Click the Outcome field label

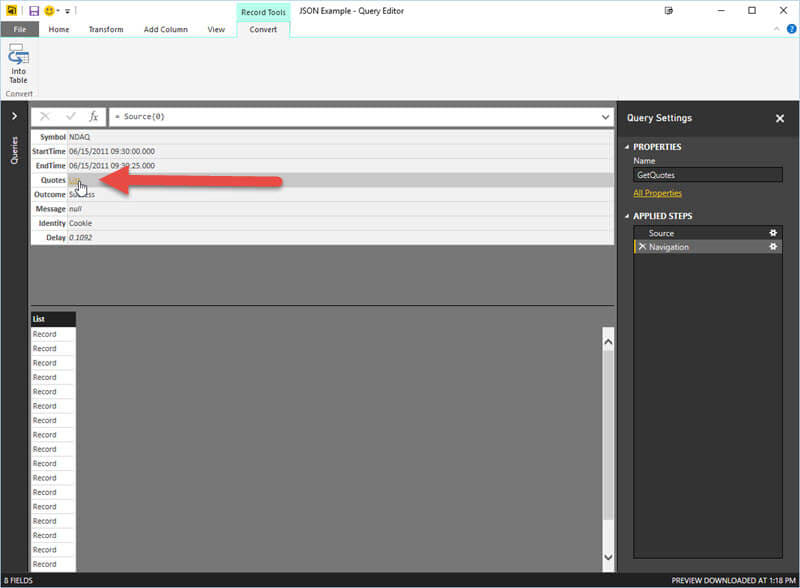tap(49, 194)
